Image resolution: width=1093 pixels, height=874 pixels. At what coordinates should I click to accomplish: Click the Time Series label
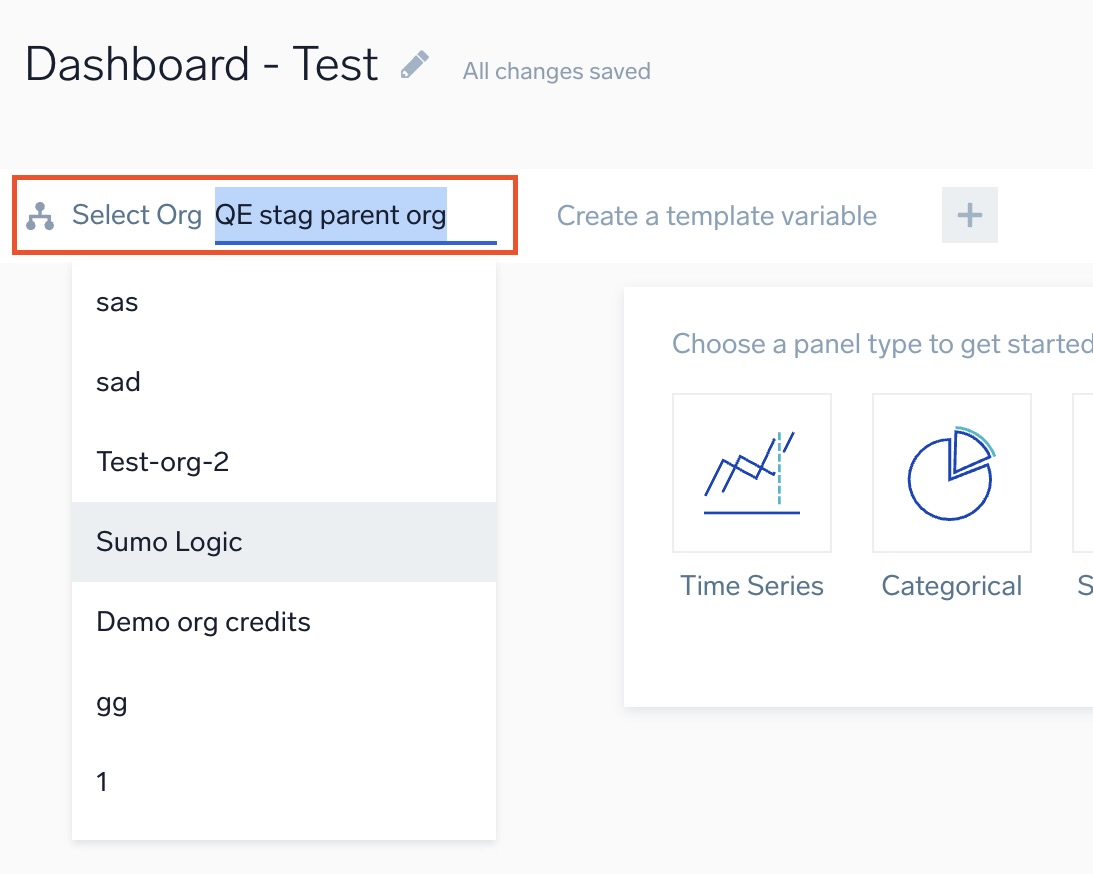coord(751,585)
